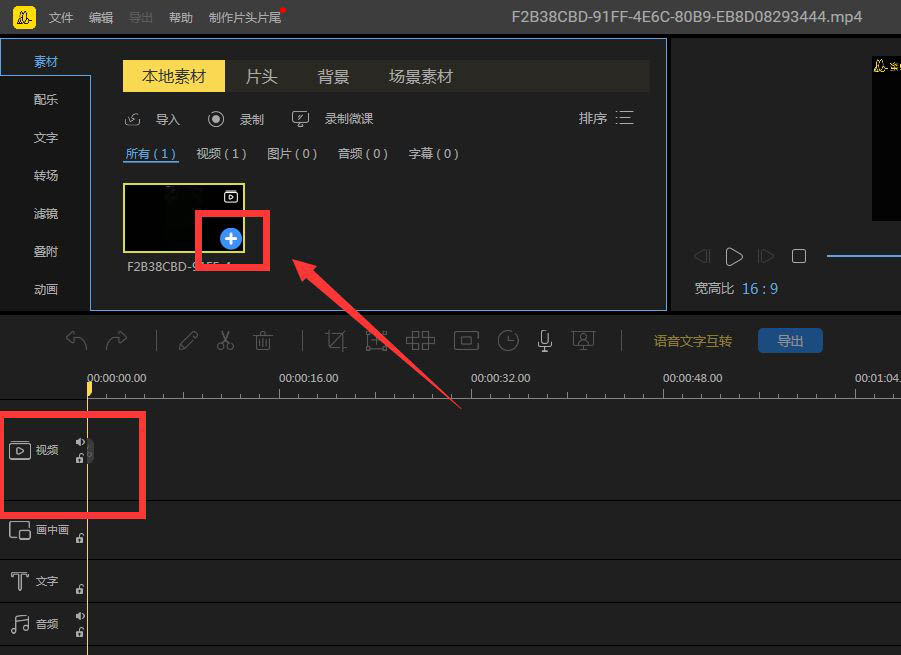Image resolution: width=901 pixels, height=655 pixels.
Task: Open the duration clock tool
Action: pos(508,341)
